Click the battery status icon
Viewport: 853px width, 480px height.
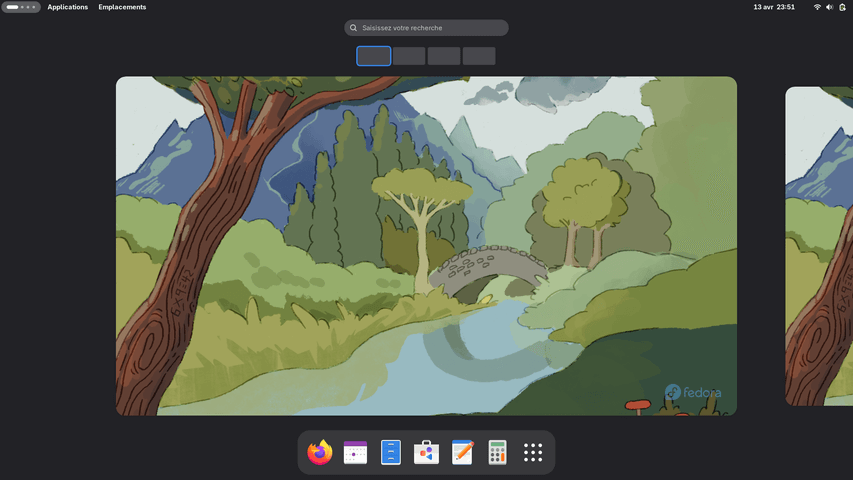click(x=842, y=7)
